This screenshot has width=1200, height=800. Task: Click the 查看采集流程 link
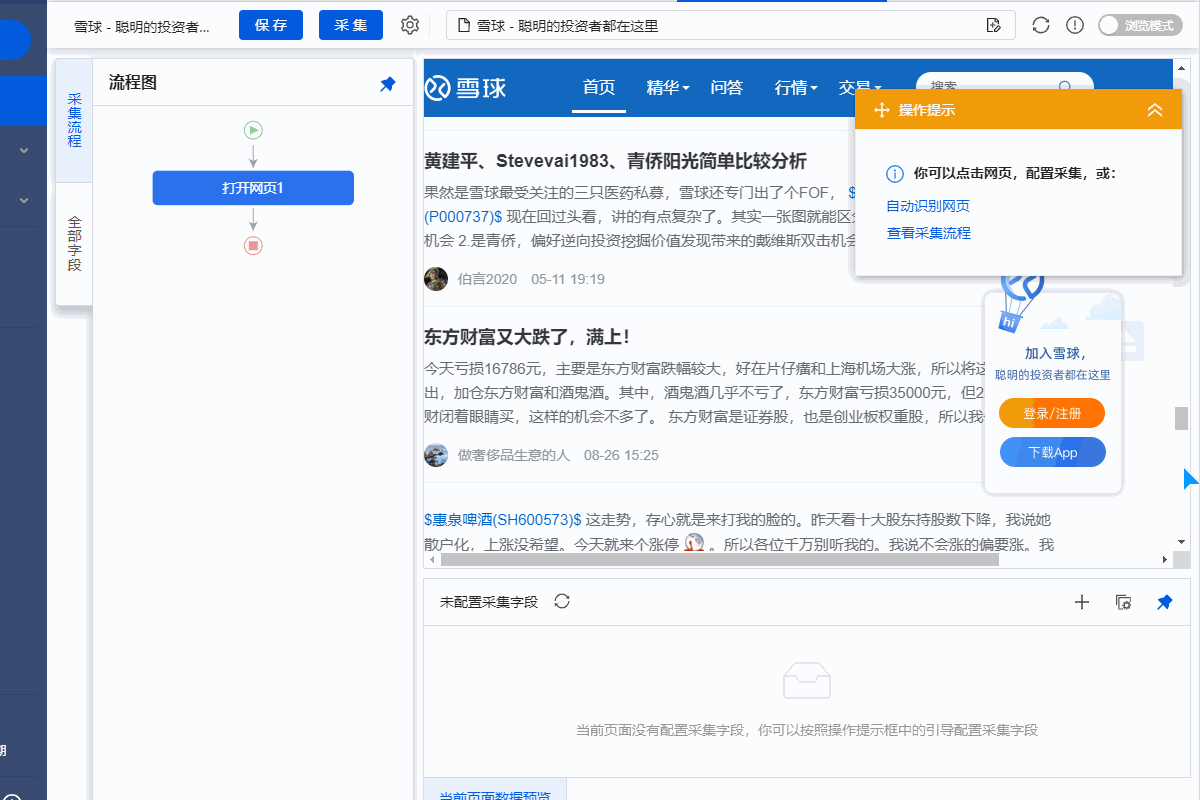[928, 233]
